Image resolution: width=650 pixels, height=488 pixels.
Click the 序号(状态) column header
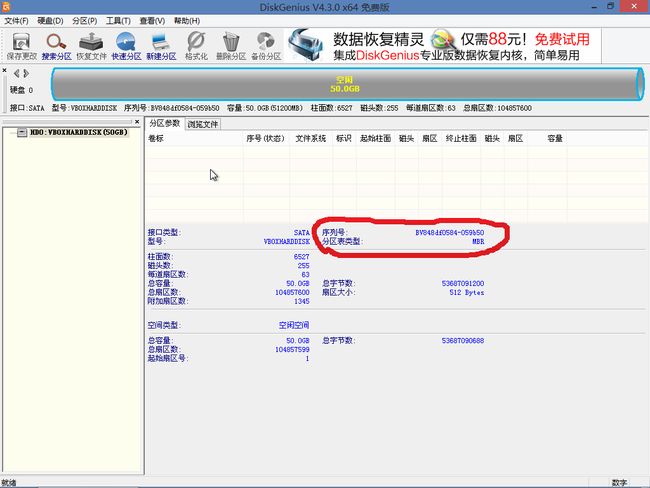pyautogui.click(x=265, y=138)
